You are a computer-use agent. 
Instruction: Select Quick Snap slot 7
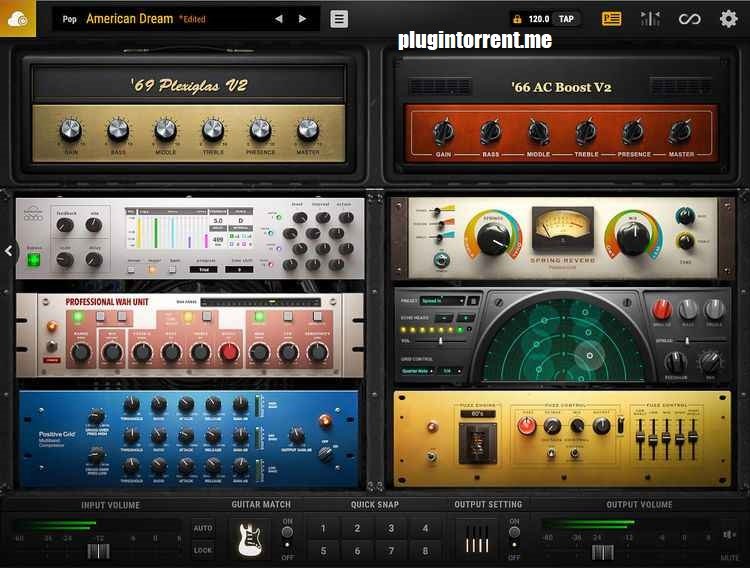point(391,551)
